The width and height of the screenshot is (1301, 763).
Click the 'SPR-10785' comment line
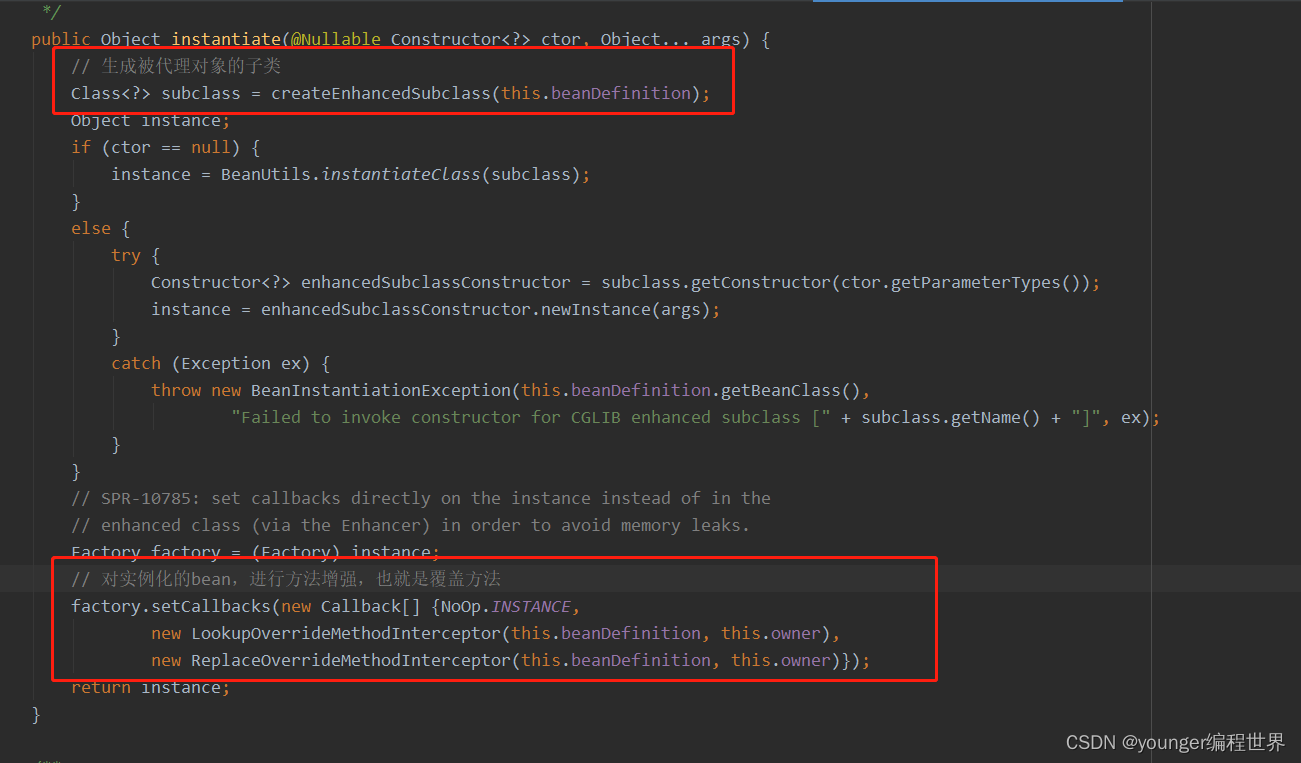pyautogui.click(x=421, y=498)
